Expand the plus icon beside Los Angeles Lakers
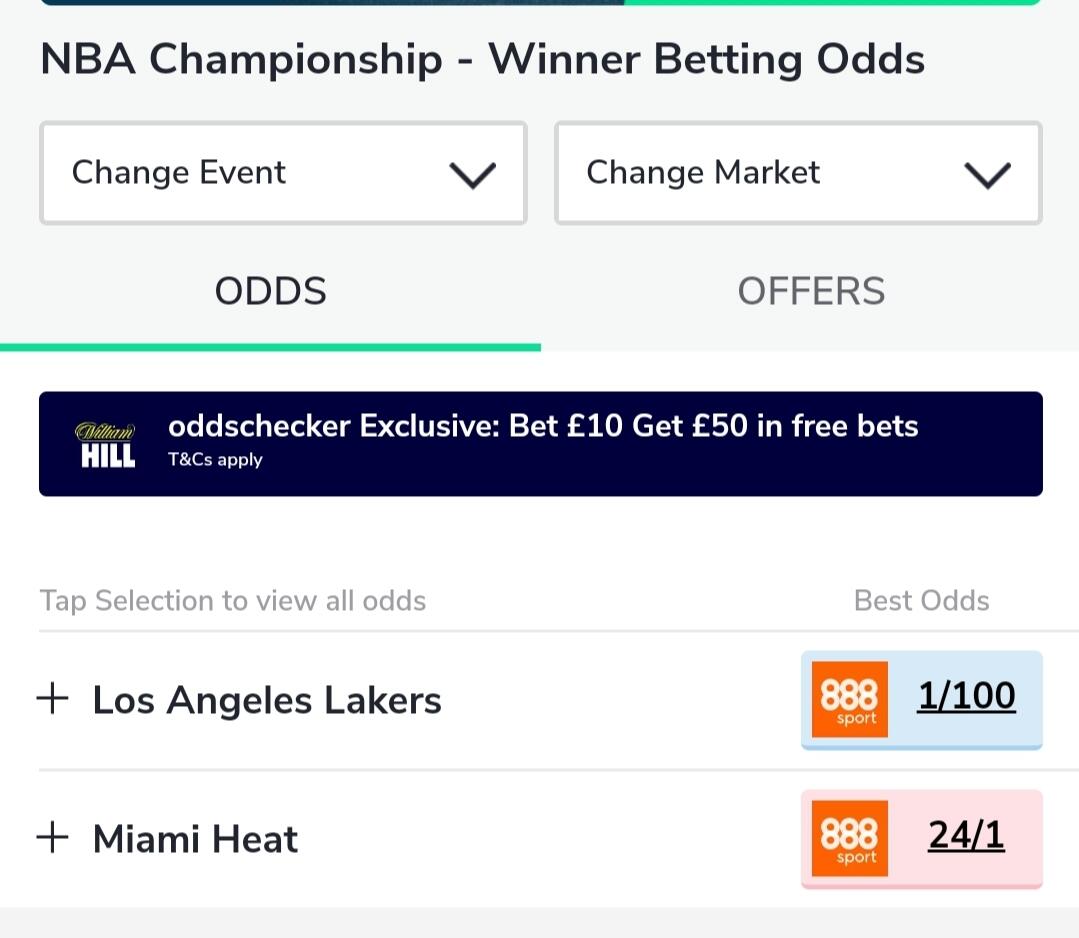The image size is (1079, 938). [52, 699]
